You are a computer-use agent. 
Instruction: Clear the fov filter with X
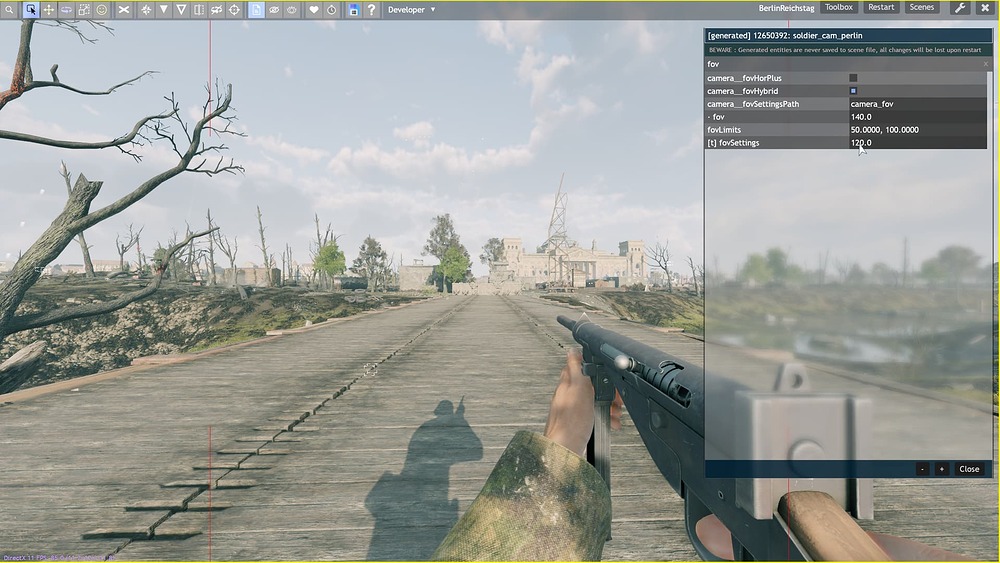tap(985, 64)
